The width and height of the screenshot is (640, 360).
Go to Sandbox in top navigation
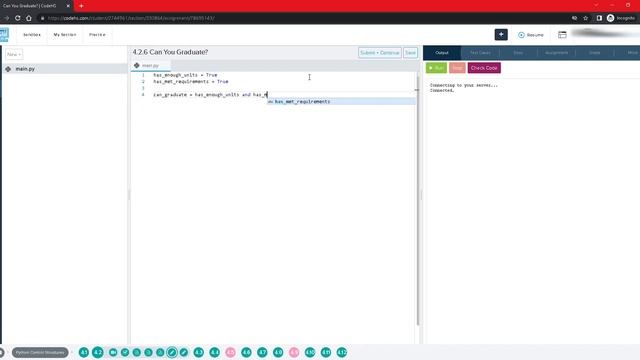[x=32, y=35]
